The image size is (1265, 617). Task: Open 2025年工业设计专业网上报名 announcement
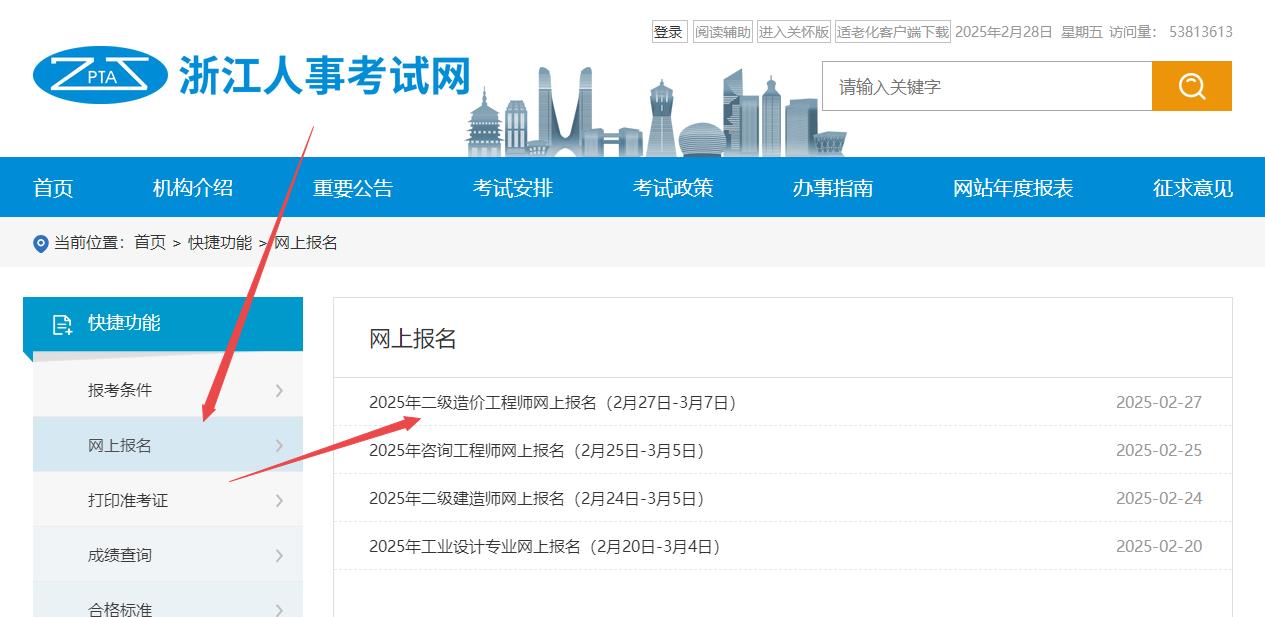pos(545,545)
